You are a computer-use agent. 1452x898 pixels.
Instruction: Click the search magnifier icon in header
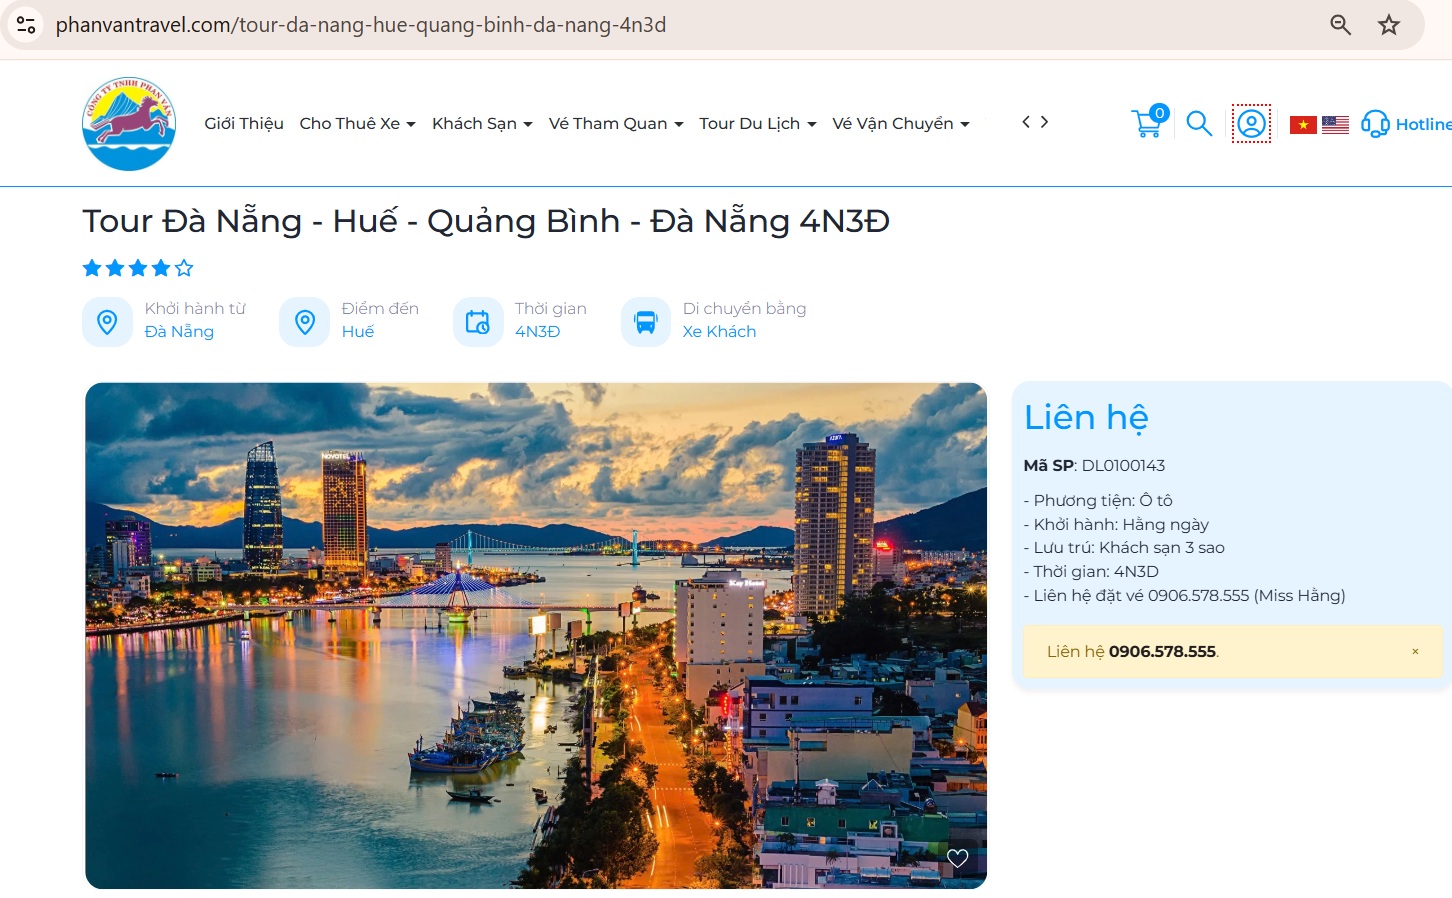(x=1199, y=123)
